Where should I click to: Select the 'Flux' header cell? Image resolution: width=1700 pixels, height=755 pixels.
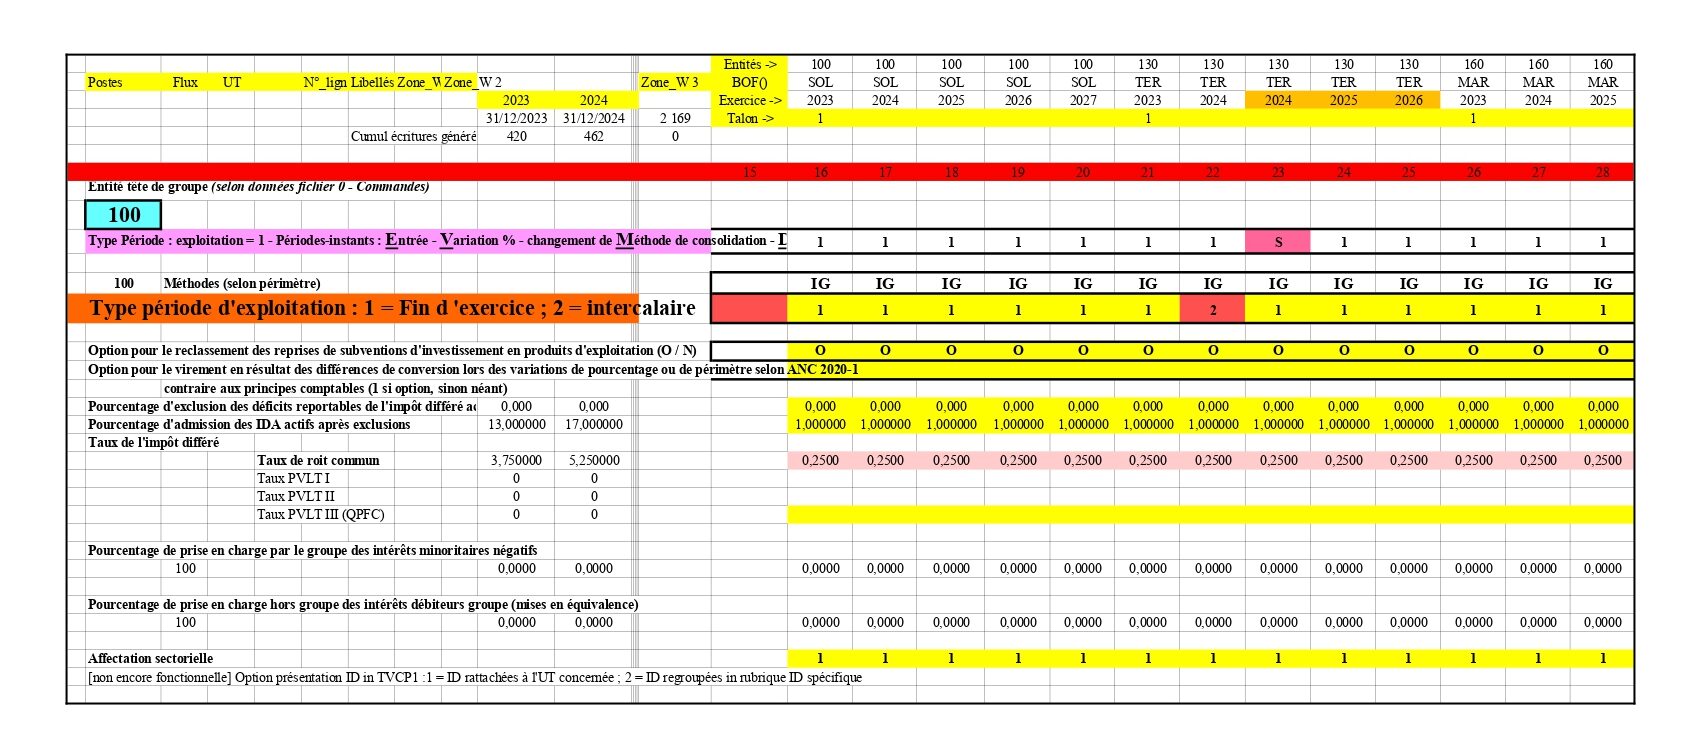pos(185,82)
